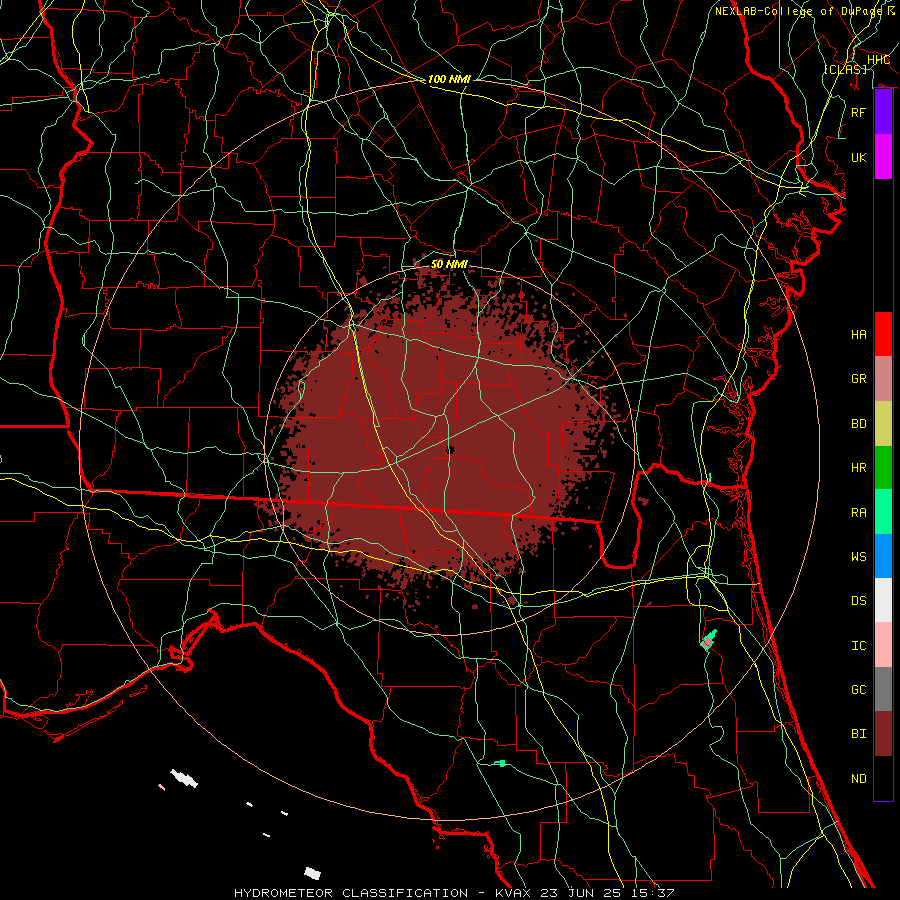Click the HR legend label

tap(859, 468)
